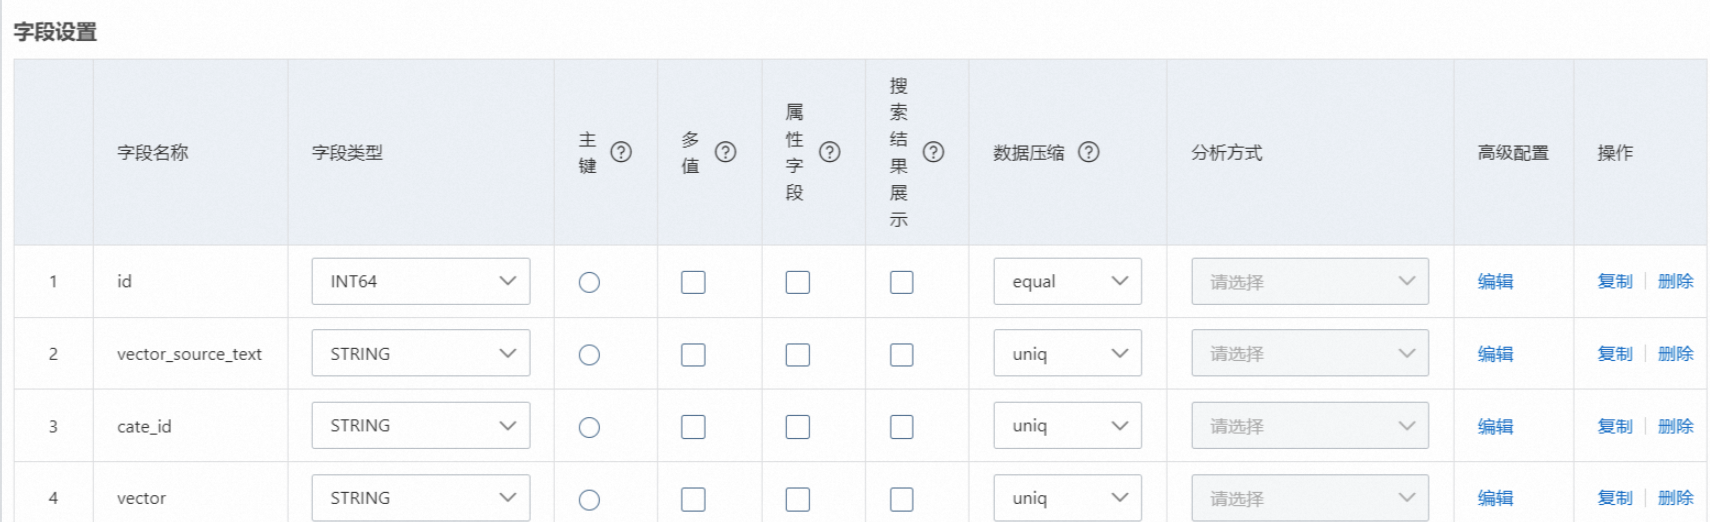The height and width of the screenshot is (522, 1710).
Task: Click the help icon beside 多值
Action: [x=725, y=152]
